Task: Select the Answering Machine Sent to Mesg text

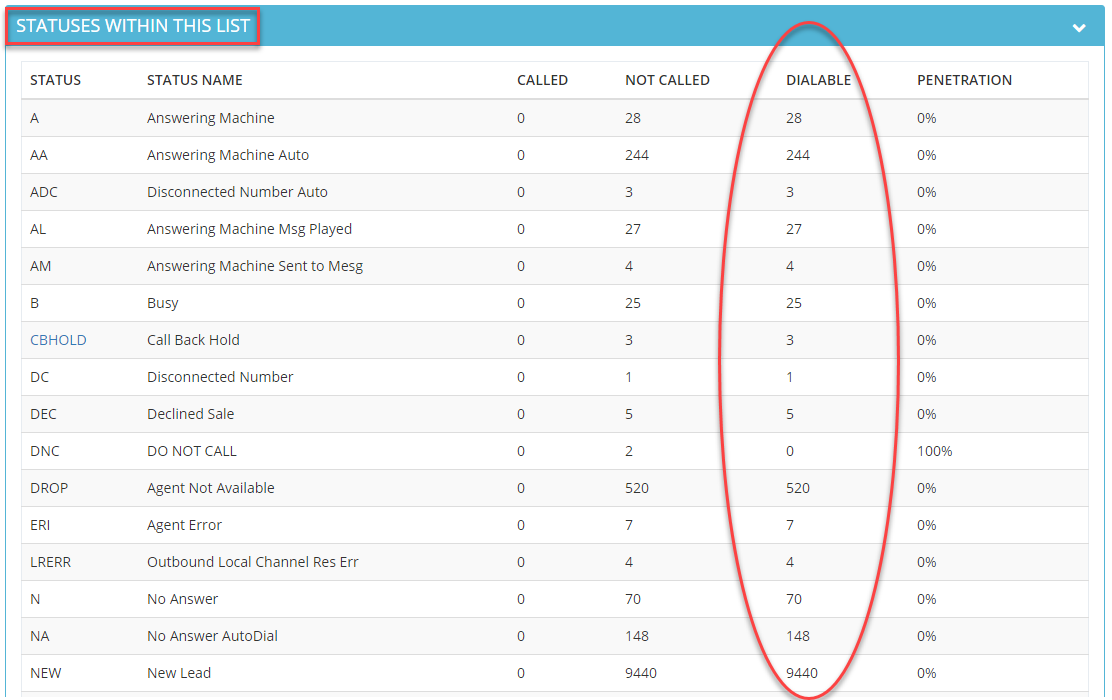Action: [x=255, y=266]
